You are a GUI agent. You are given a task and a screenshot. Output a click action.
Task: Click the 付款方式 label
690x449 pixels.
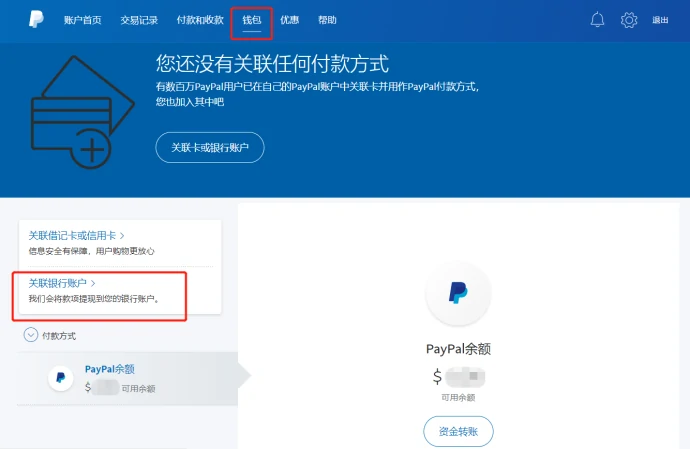59,336
